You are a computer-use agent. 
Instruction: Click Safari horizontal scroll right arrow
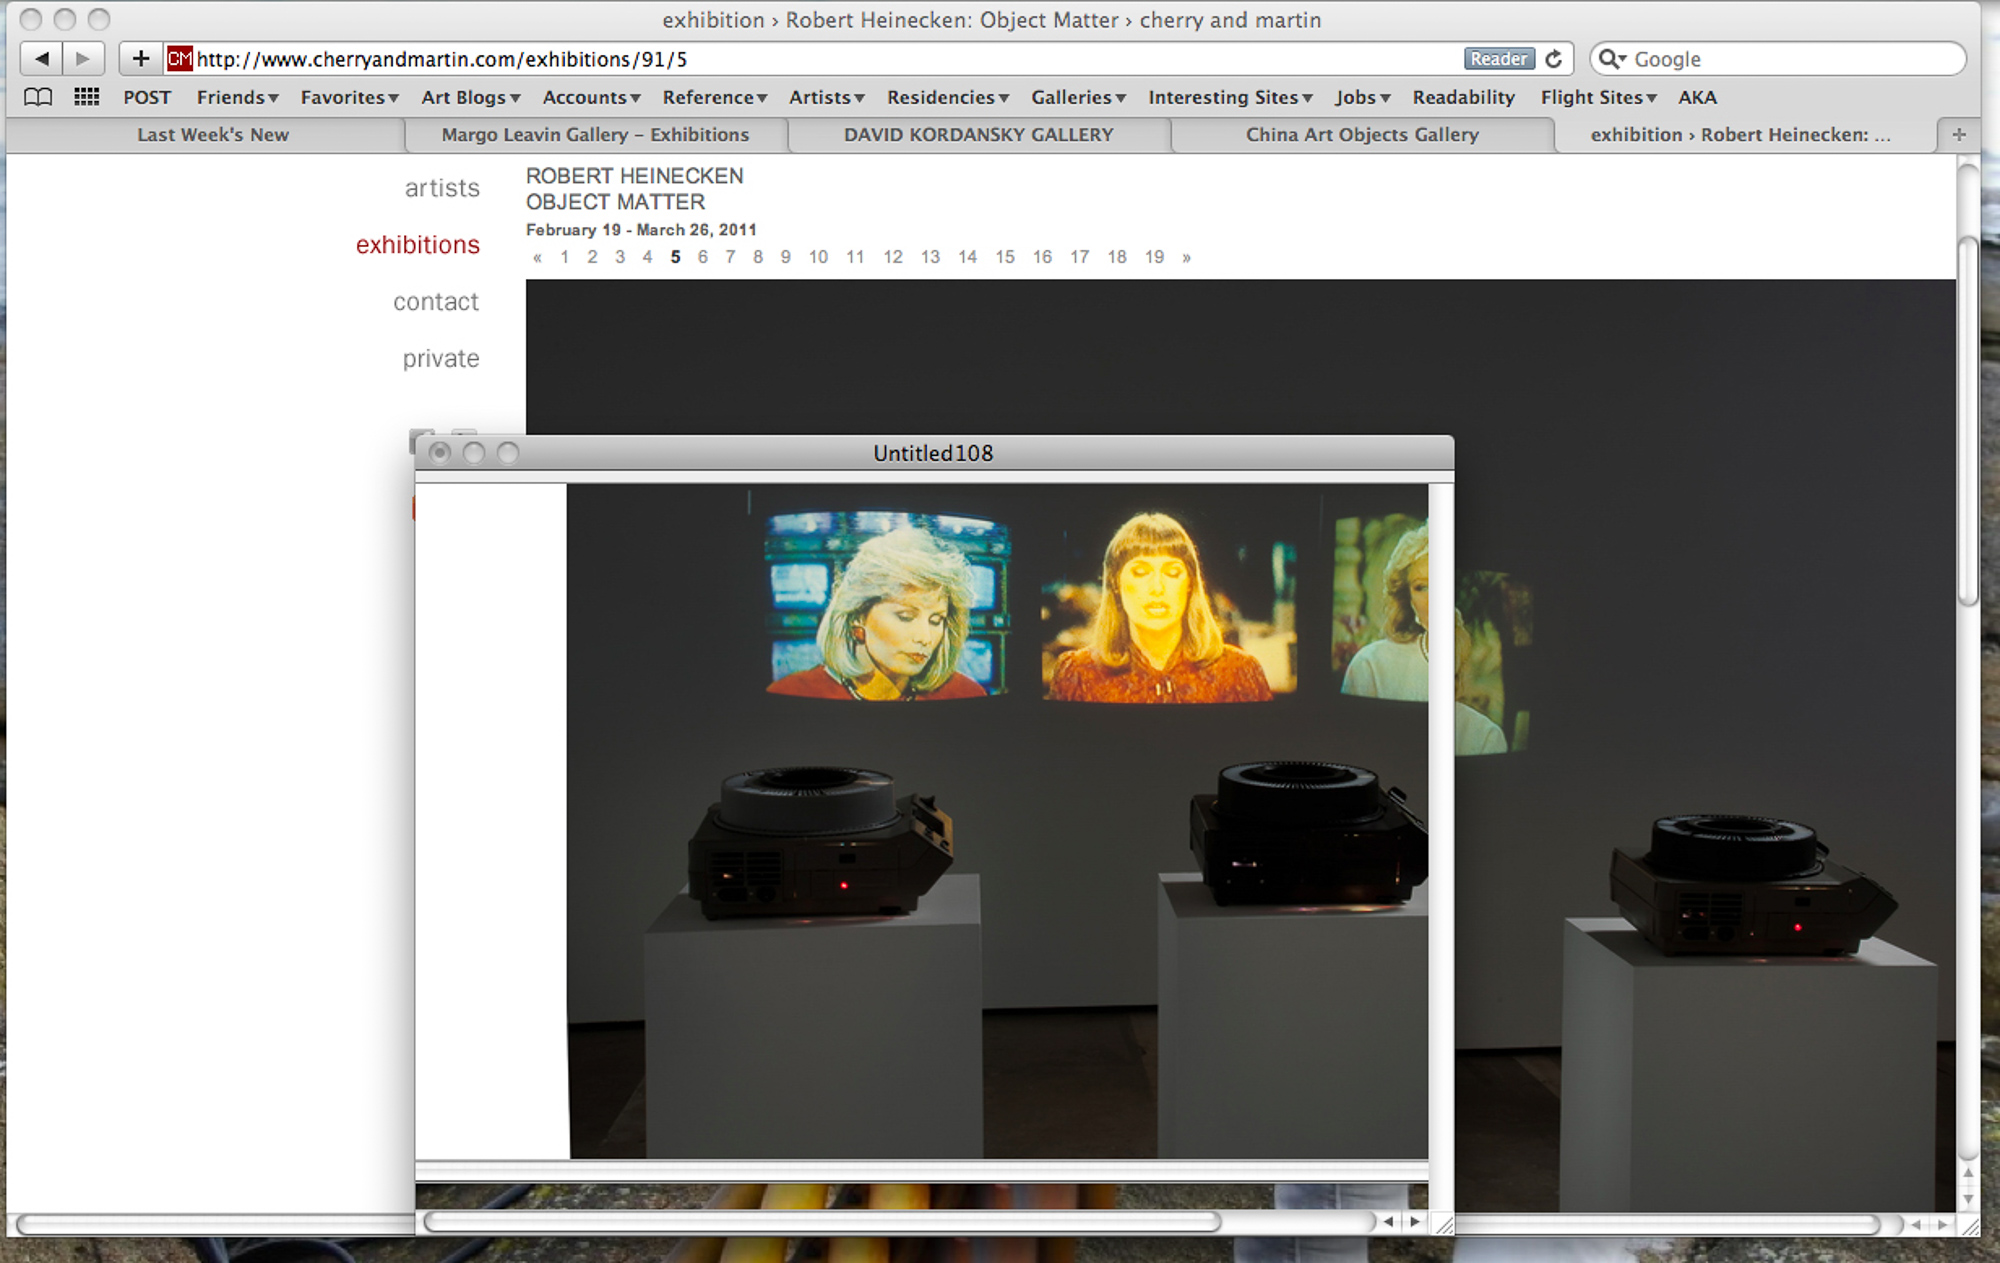point(1942,1224)
